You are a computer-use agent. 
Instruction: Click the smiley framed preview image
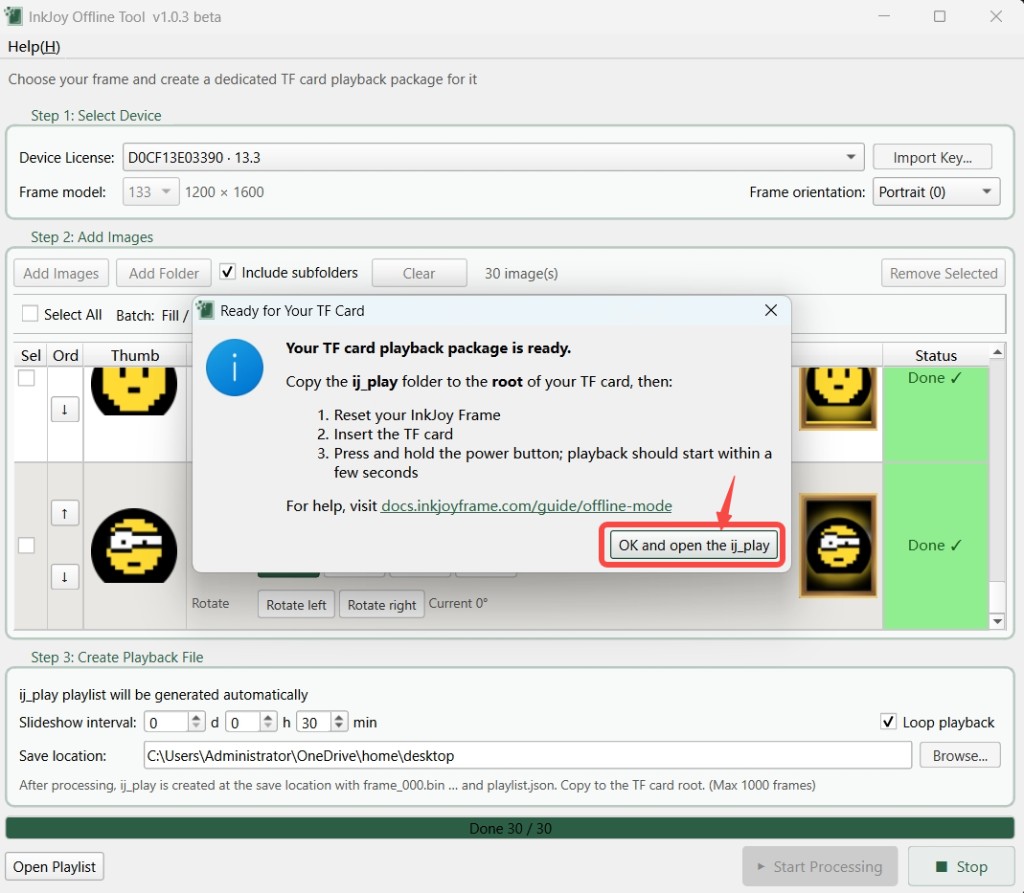click(838, 398)
